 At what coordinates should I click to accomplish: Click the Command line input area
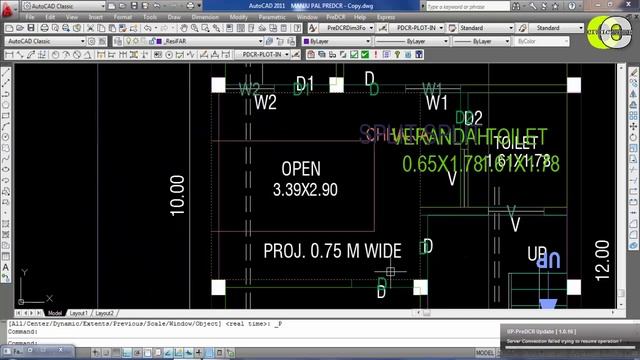coord(253,342)
